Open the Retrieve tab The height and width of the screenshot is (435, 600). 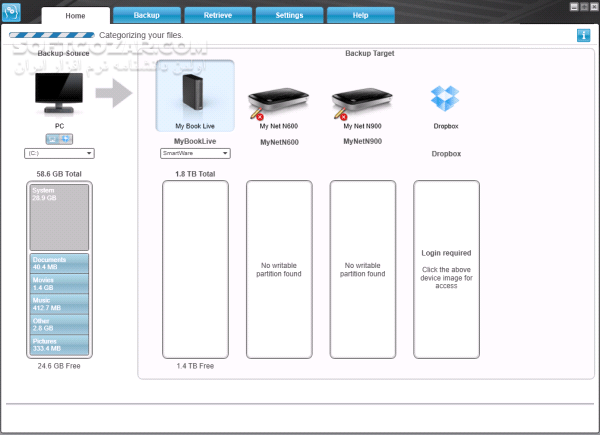216,16
